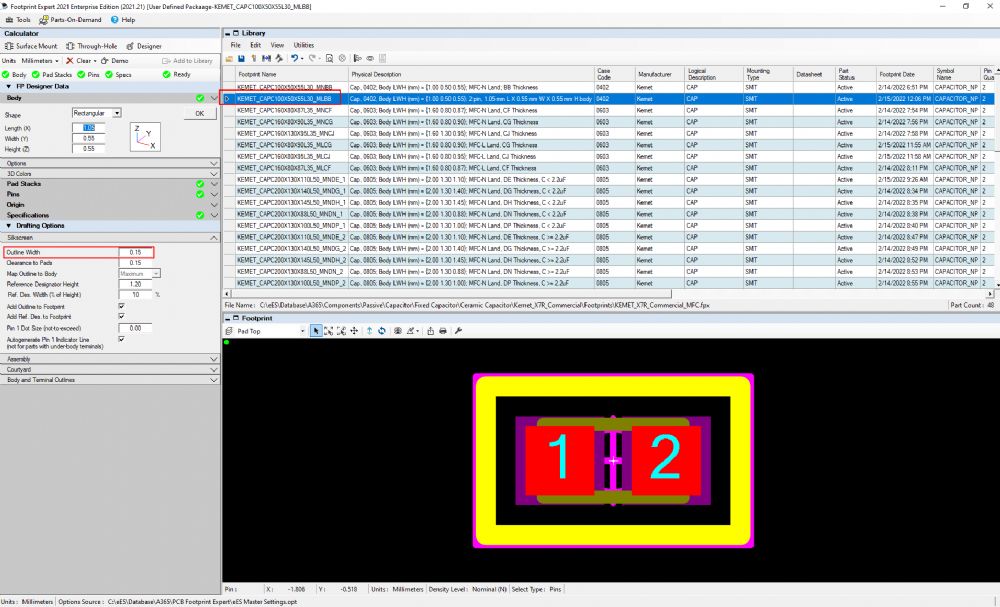Sort by Footprint Date column header
Screen dimensions: 1000x607
[x=904, y=74]
